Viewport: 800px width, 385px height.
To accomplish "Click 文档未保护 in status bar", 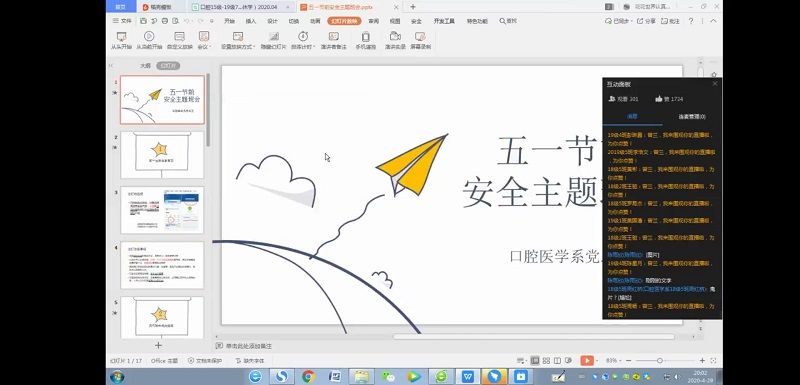I will 205,361.
